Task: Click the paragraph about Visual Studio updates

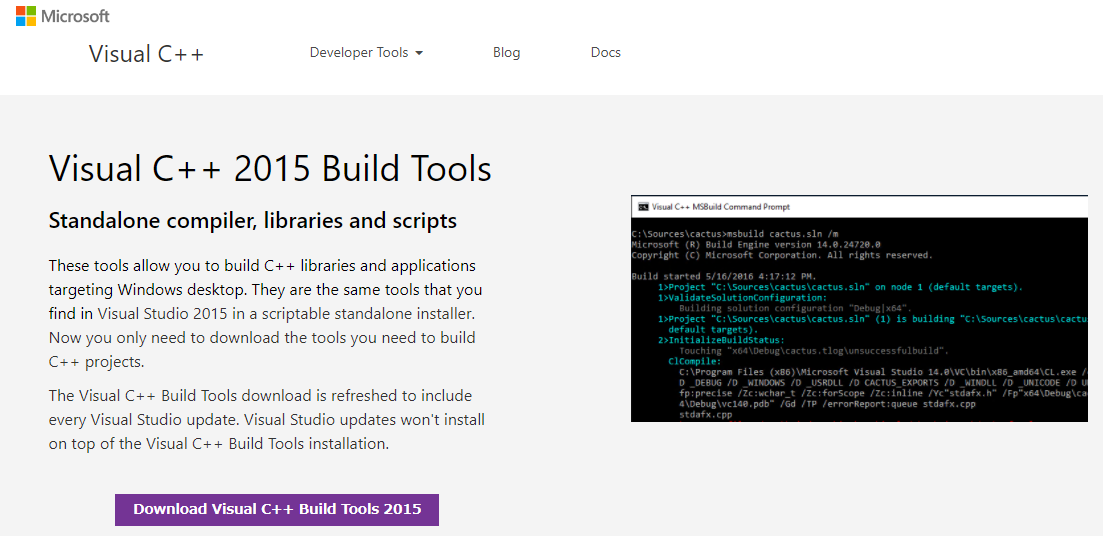Action: [265, 420]
